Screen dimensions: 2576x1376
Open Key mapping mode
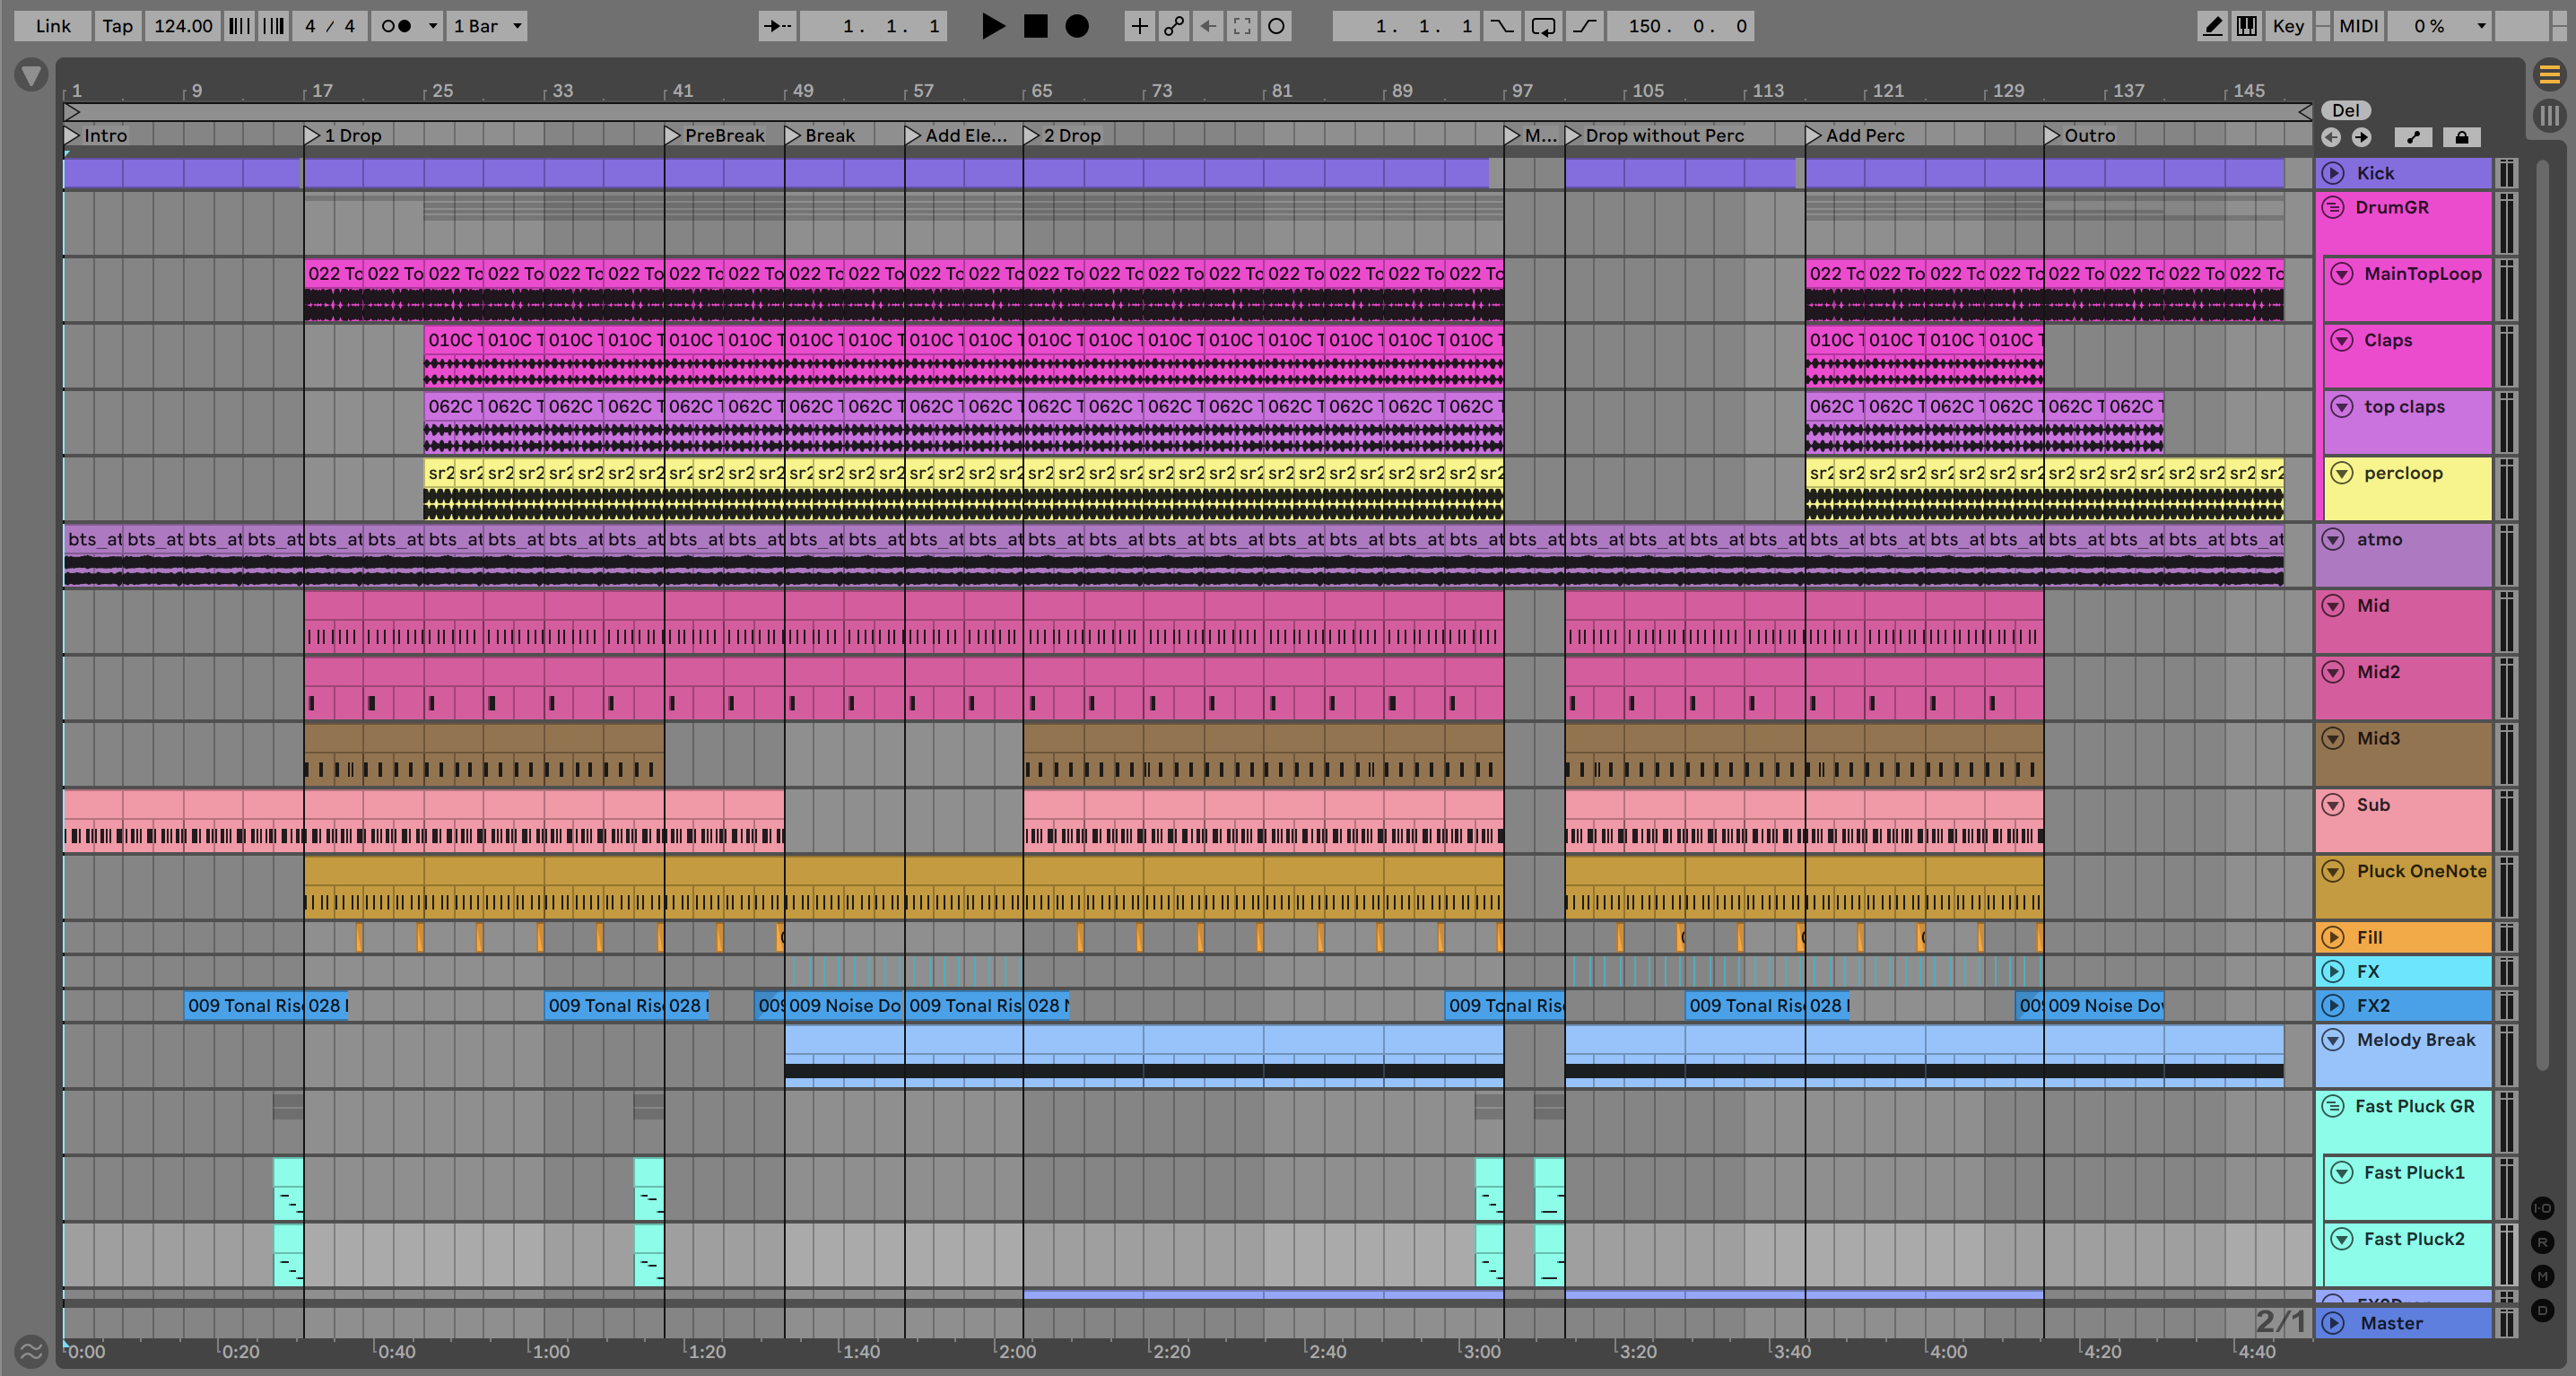pyautogui.click(x=2287, y=26)
